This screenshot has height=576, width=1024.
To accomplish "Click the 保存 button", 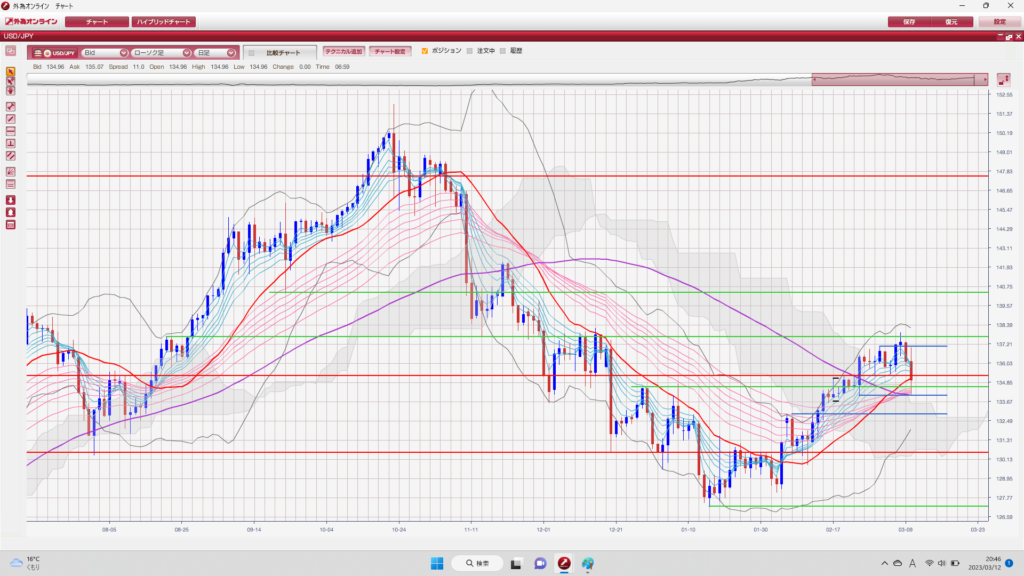I will [909, 22].
